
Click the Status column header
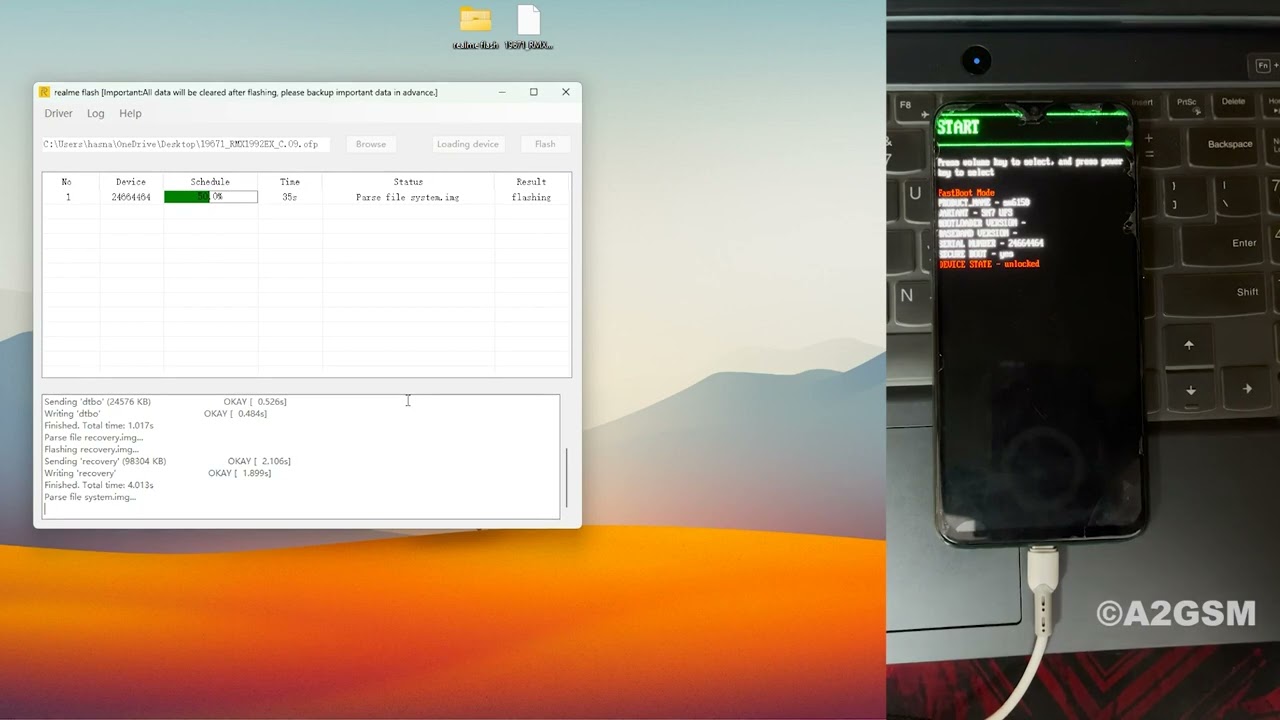(408, 182)
